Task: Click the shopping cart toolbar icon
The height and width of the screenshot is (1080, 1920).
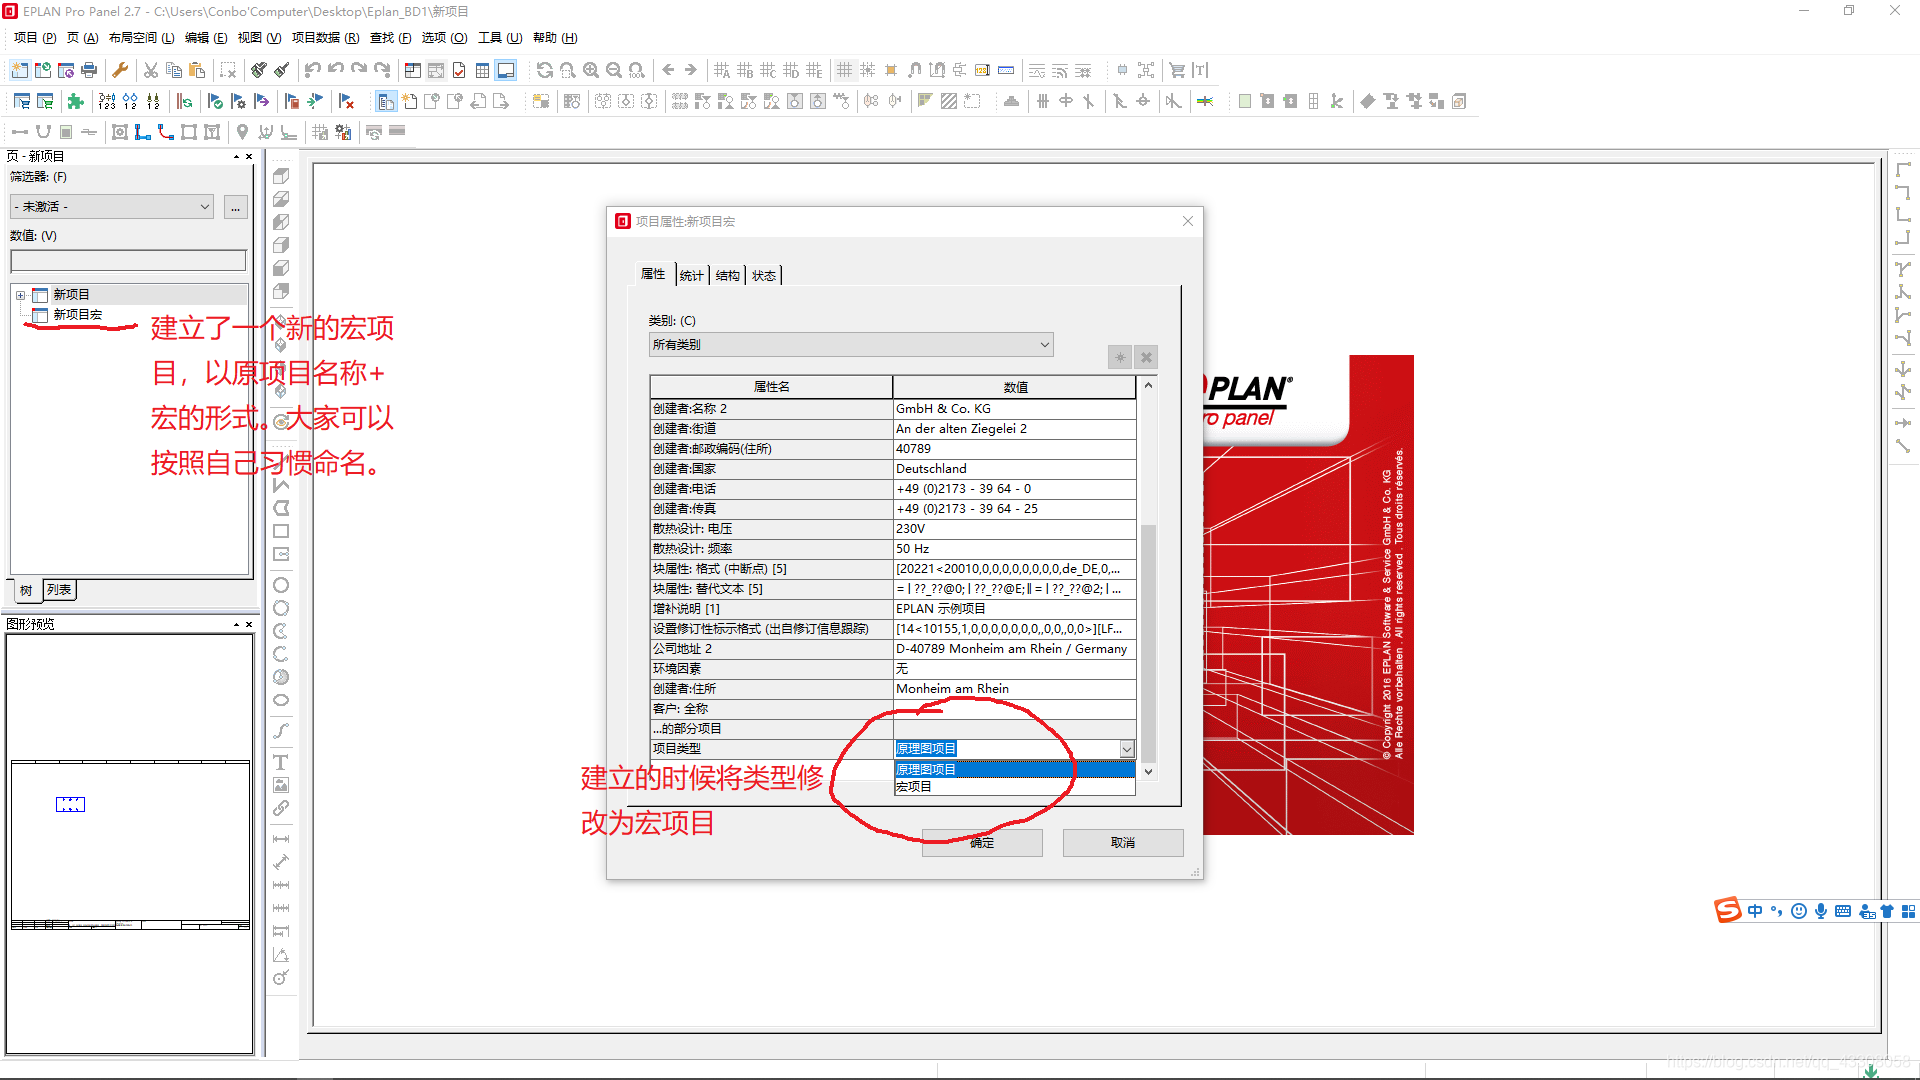Action: [1177, 70]
